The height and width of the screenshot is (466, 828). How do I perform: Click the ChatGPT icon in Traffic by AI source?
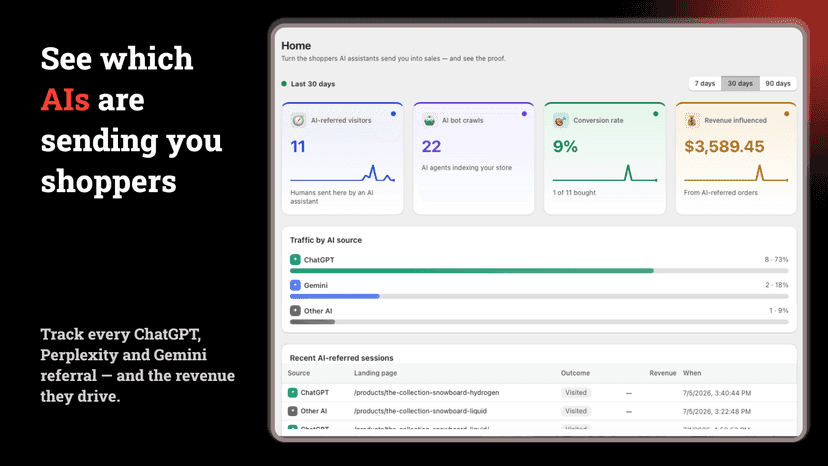[295, 259]
